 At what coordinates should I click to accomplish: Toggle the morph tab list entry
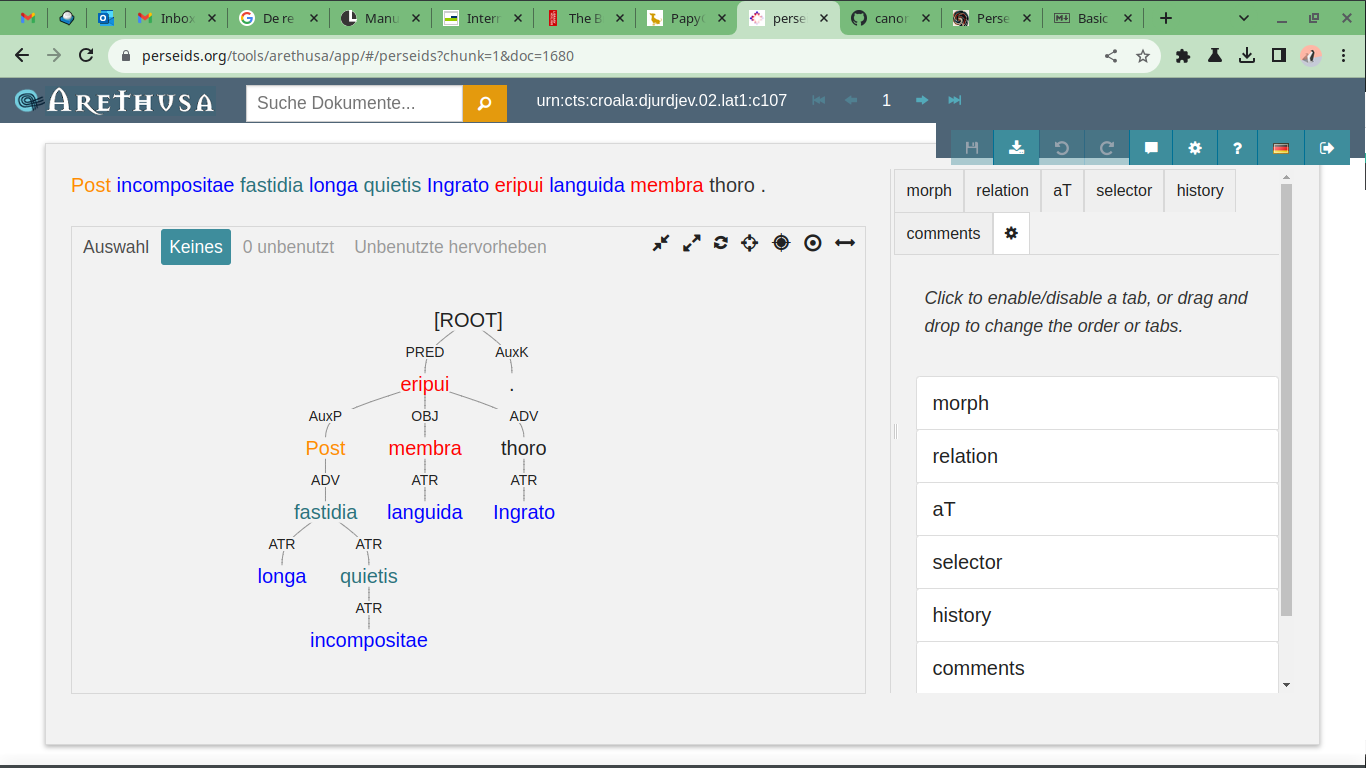click(1097, 403)
